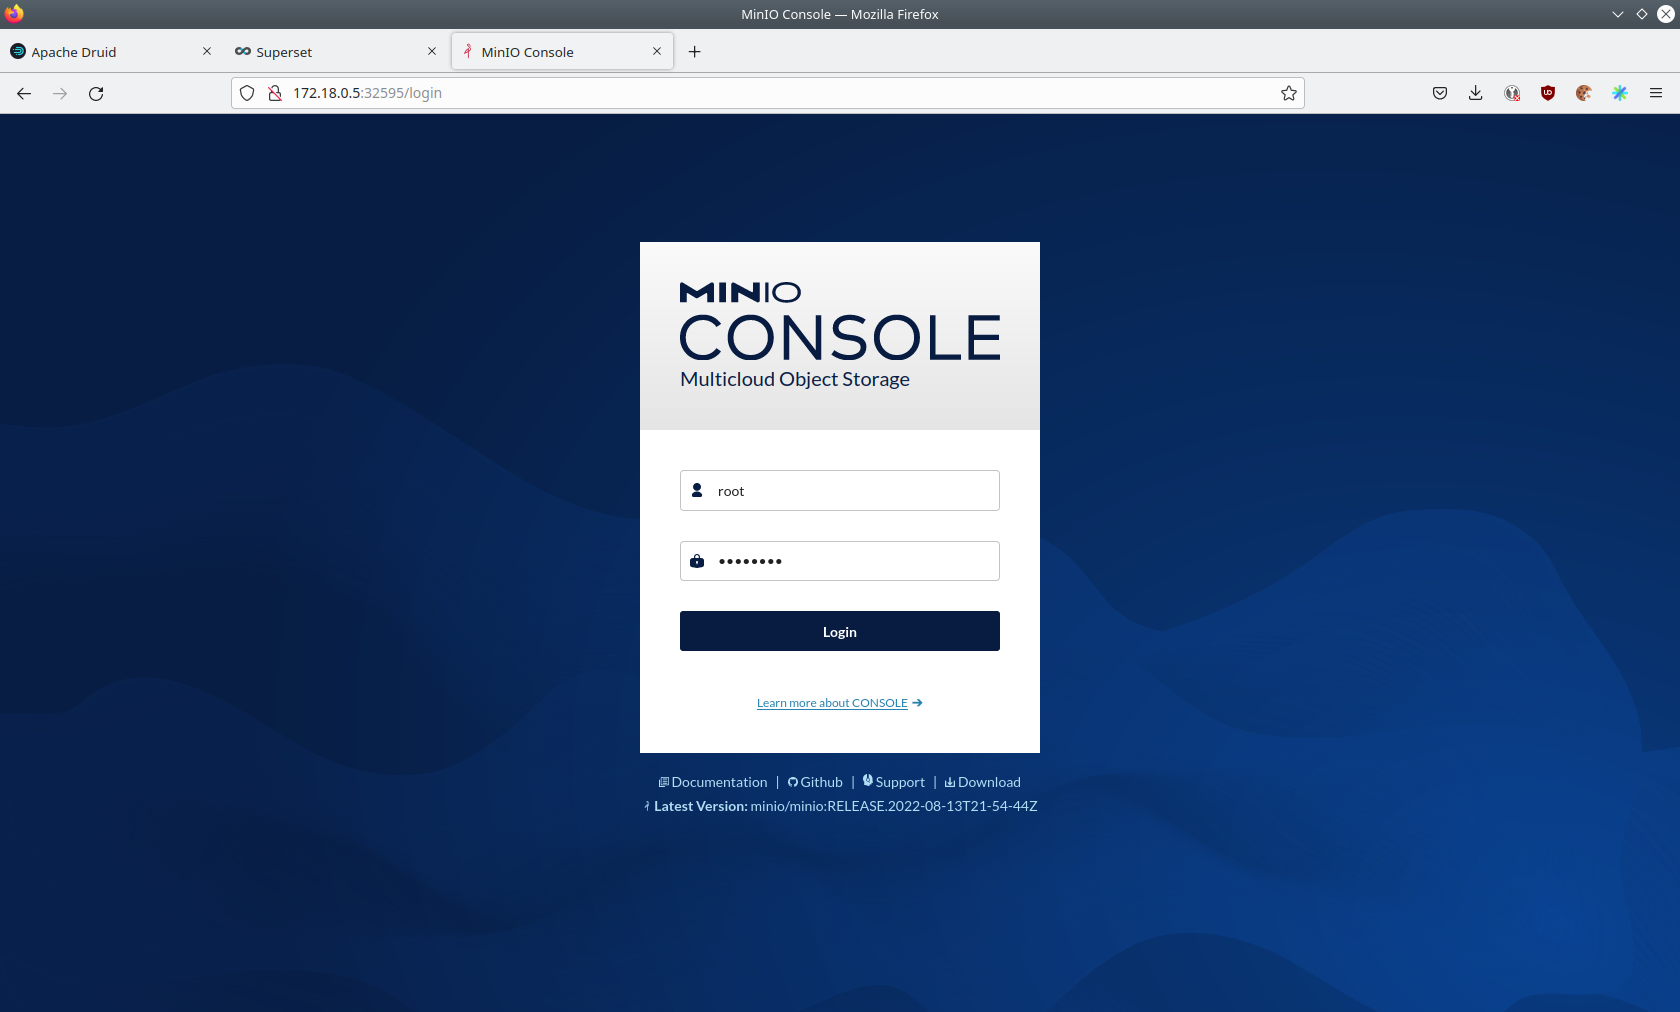Open the Learn more about CONSOLE link

point(832,703)
